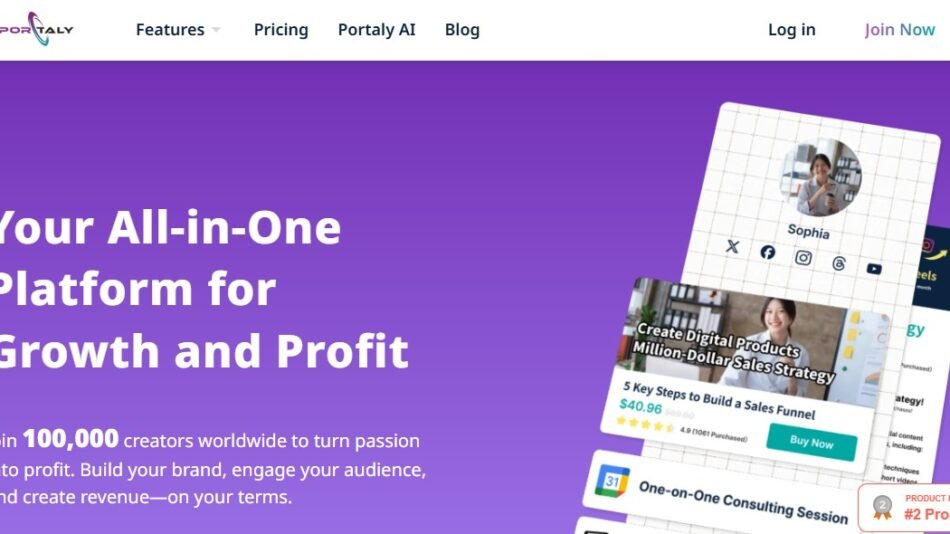Open the Instagram icon on the profile card

click(803, 257)
